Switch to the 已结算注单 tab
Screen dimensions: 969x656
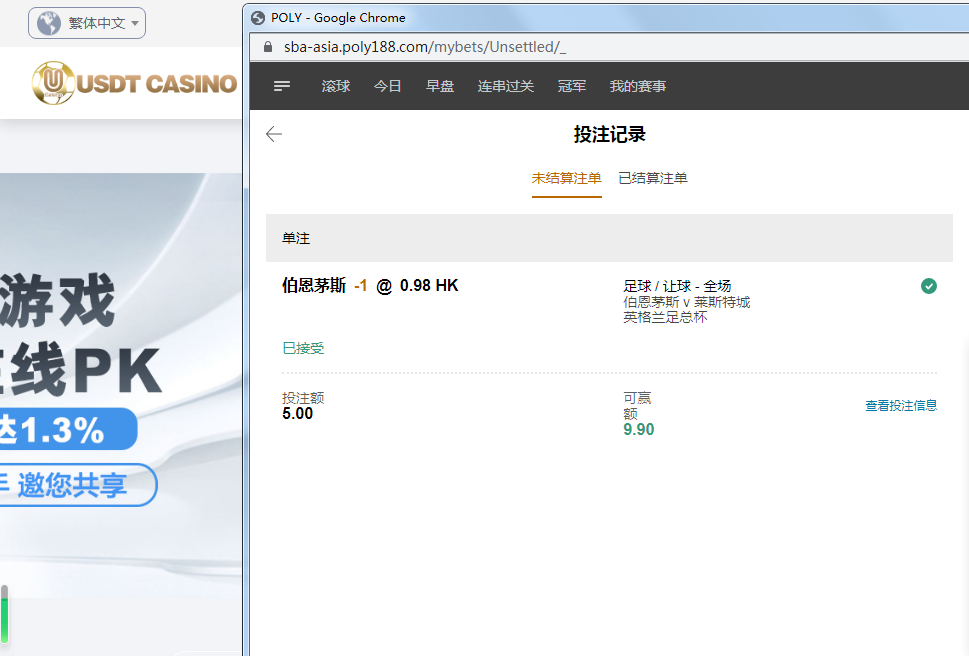(653, 179)
